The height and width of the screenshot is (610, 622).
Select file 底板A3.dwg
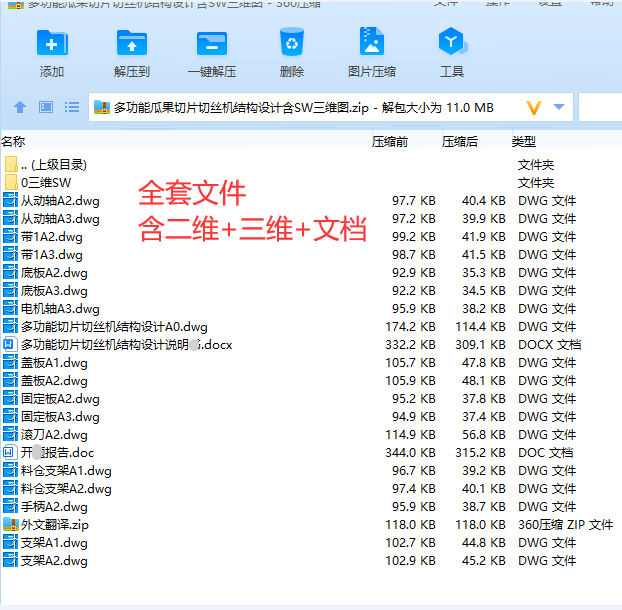(x=54, y=291)
